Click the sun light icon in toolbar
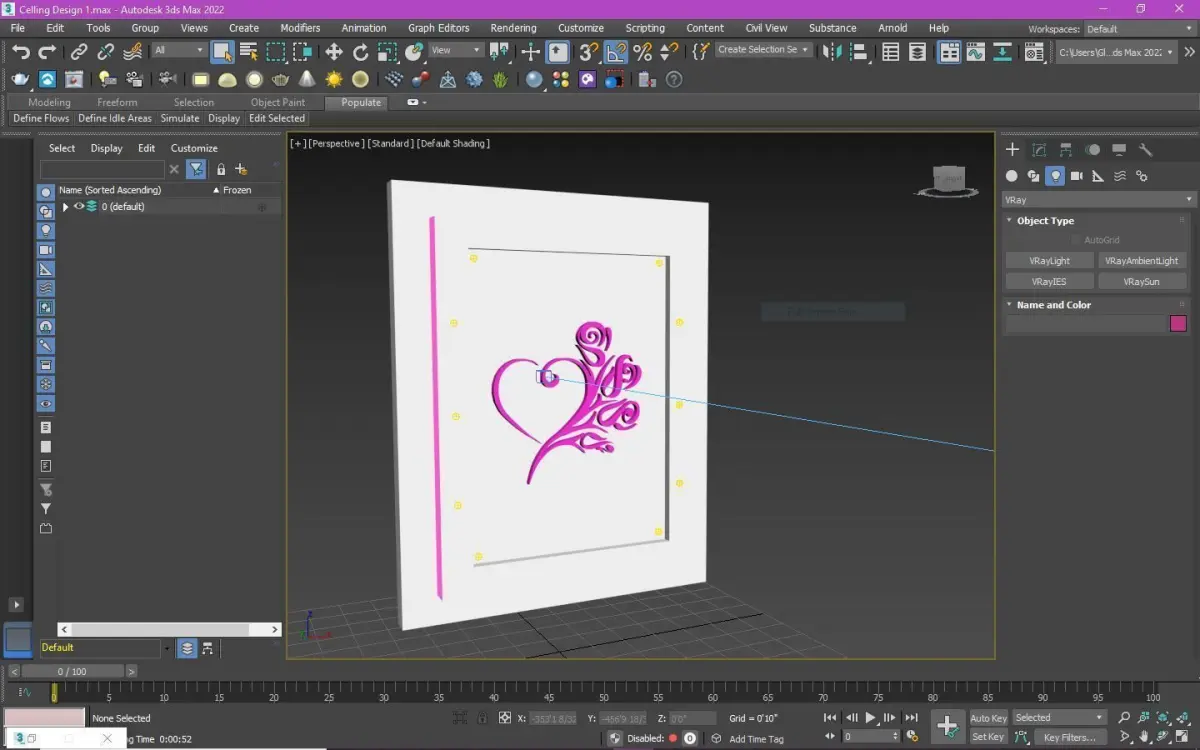 click(x=334, y=79)
